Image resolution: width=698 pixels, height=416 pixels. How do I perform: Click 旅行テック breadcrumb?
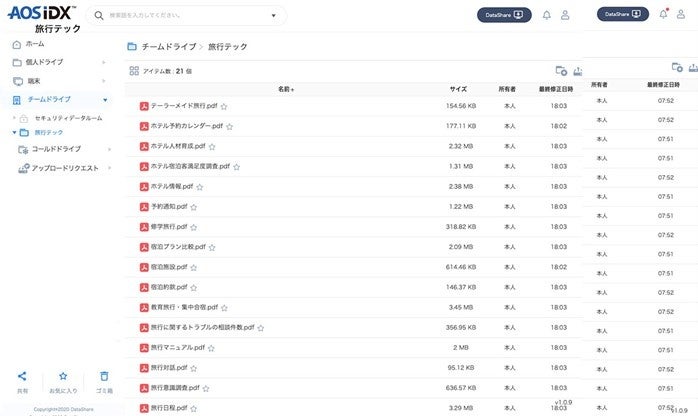pyautogui.click(x=227, y=47)
